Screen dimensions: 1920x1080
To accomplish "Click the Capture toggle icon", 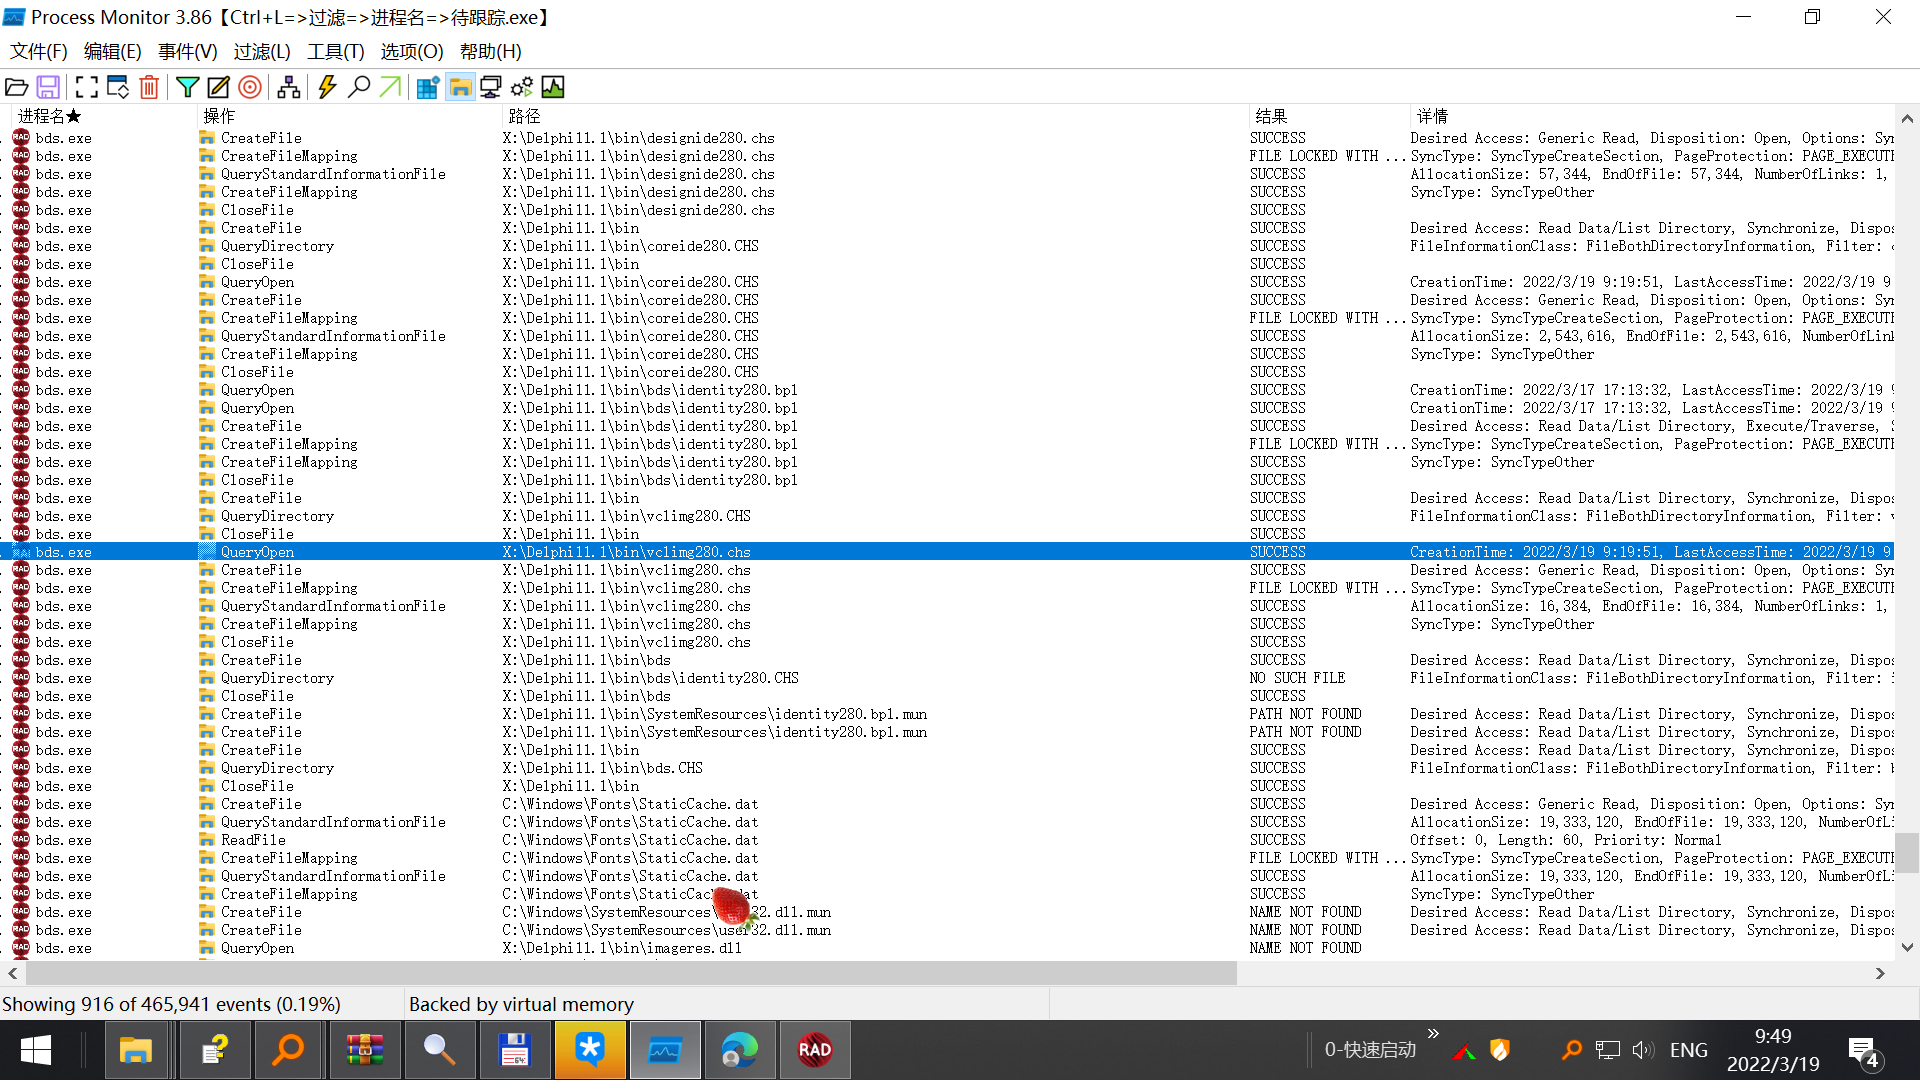I will point(87,88).
